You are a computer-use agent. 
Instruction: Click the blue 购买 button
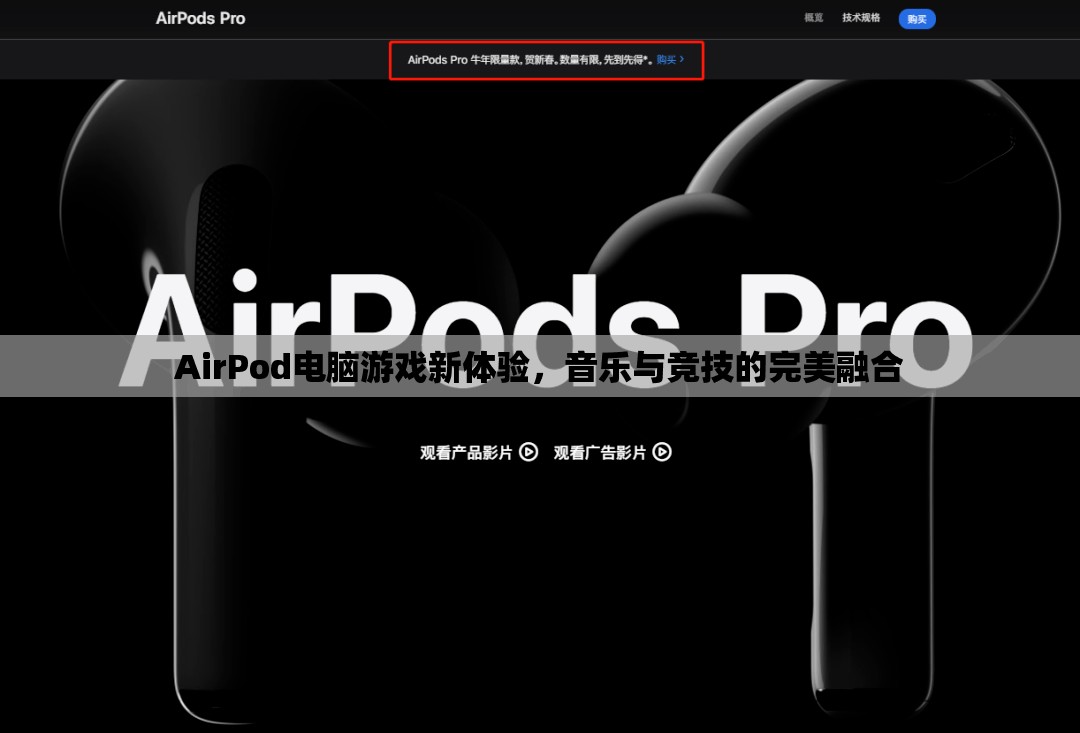(917, 19)
